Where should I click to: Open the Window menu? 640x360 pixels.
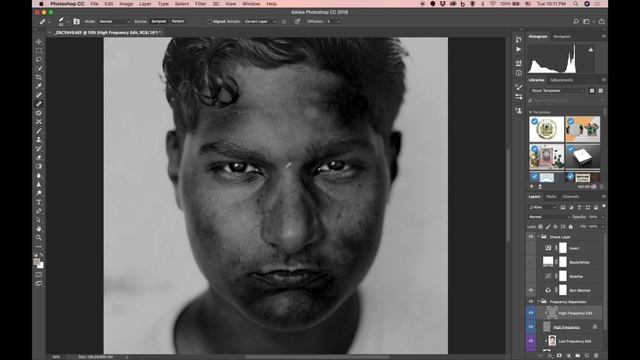(251, 4)
